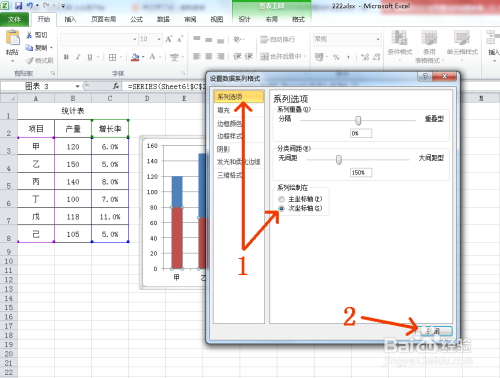Viewport: 500px width, 378px height.
Task: Click the align right icon
Action: click(x=220, y=56)
